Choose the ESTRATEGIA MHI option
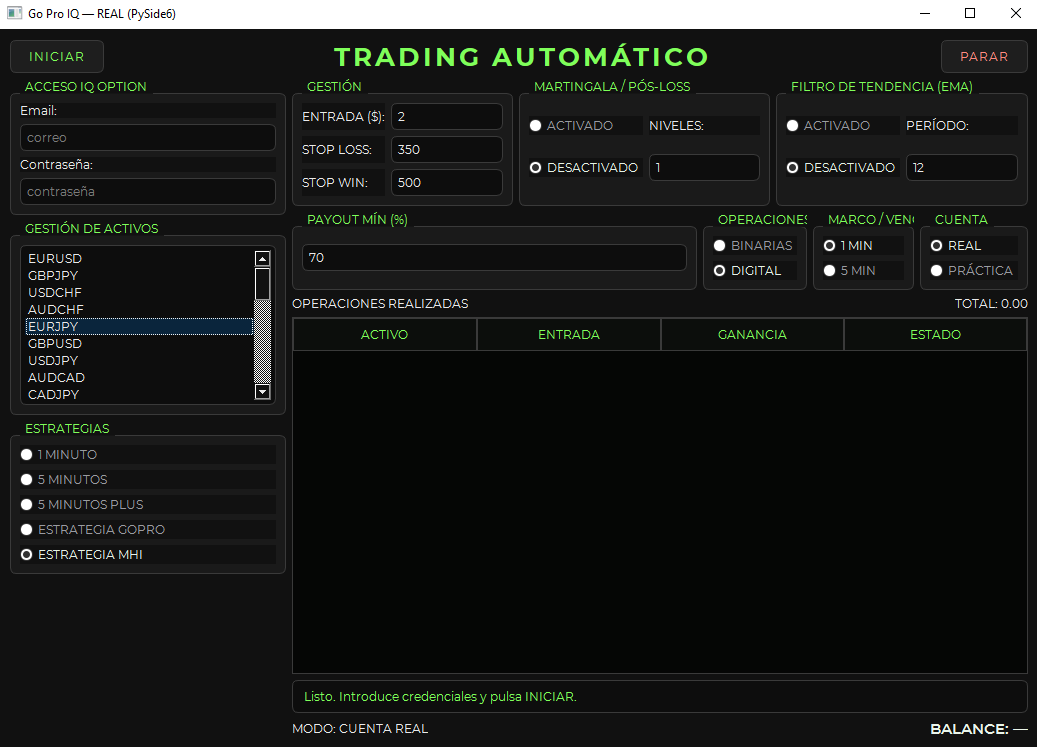Image resolution: width=1037 pixels, height=747 pixels. pos(147,555)
